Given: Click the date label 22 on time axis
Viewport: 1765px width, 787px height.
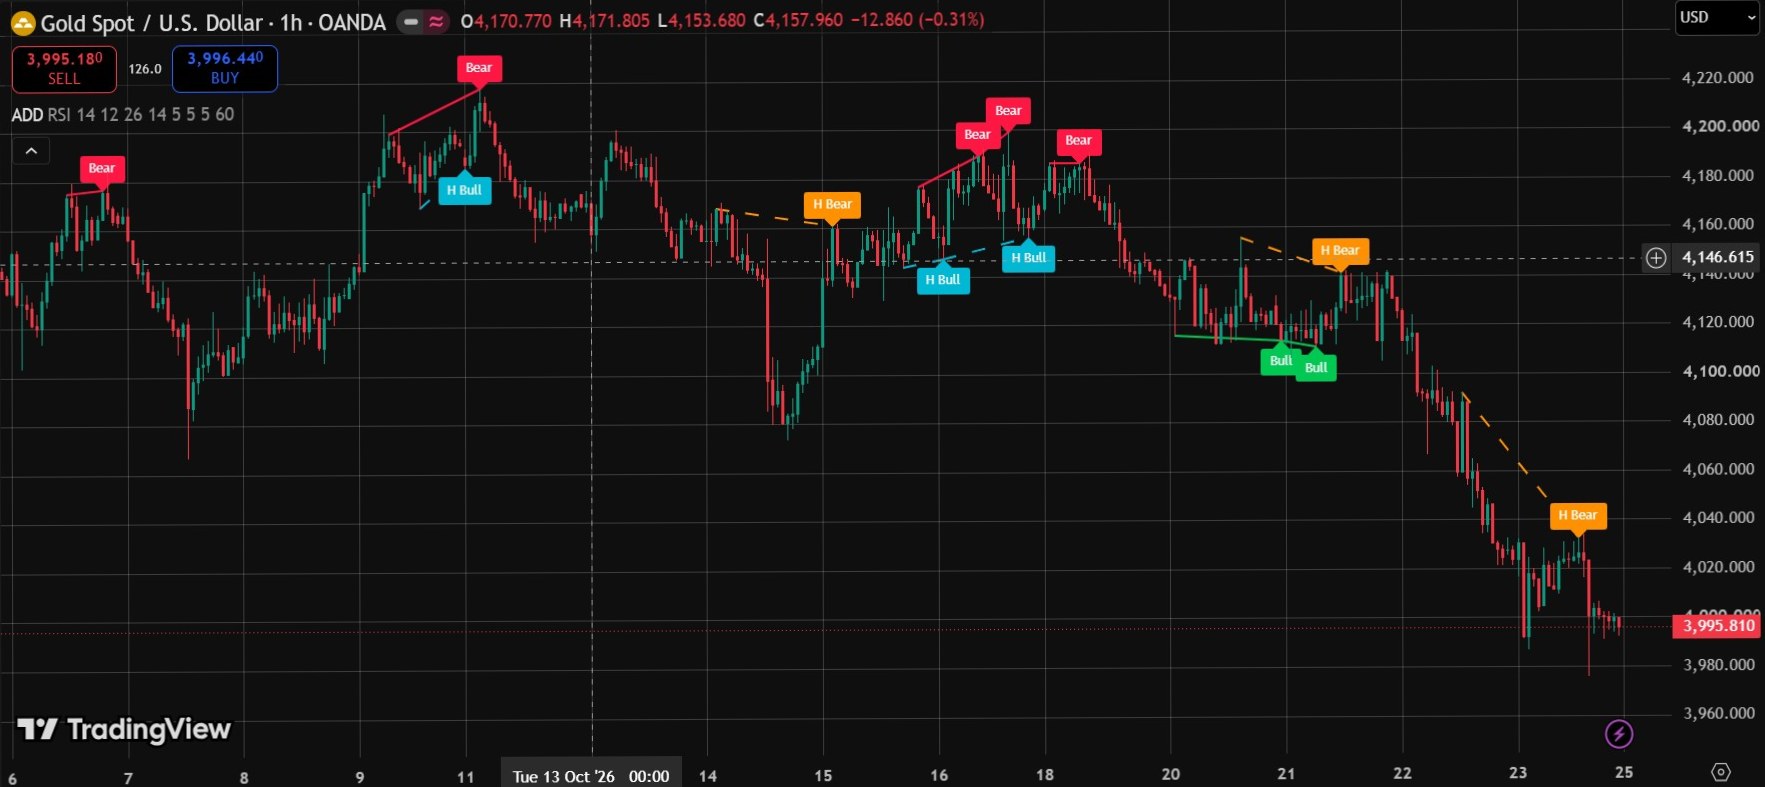Looking at the screenshot, I should point(1402,773).
